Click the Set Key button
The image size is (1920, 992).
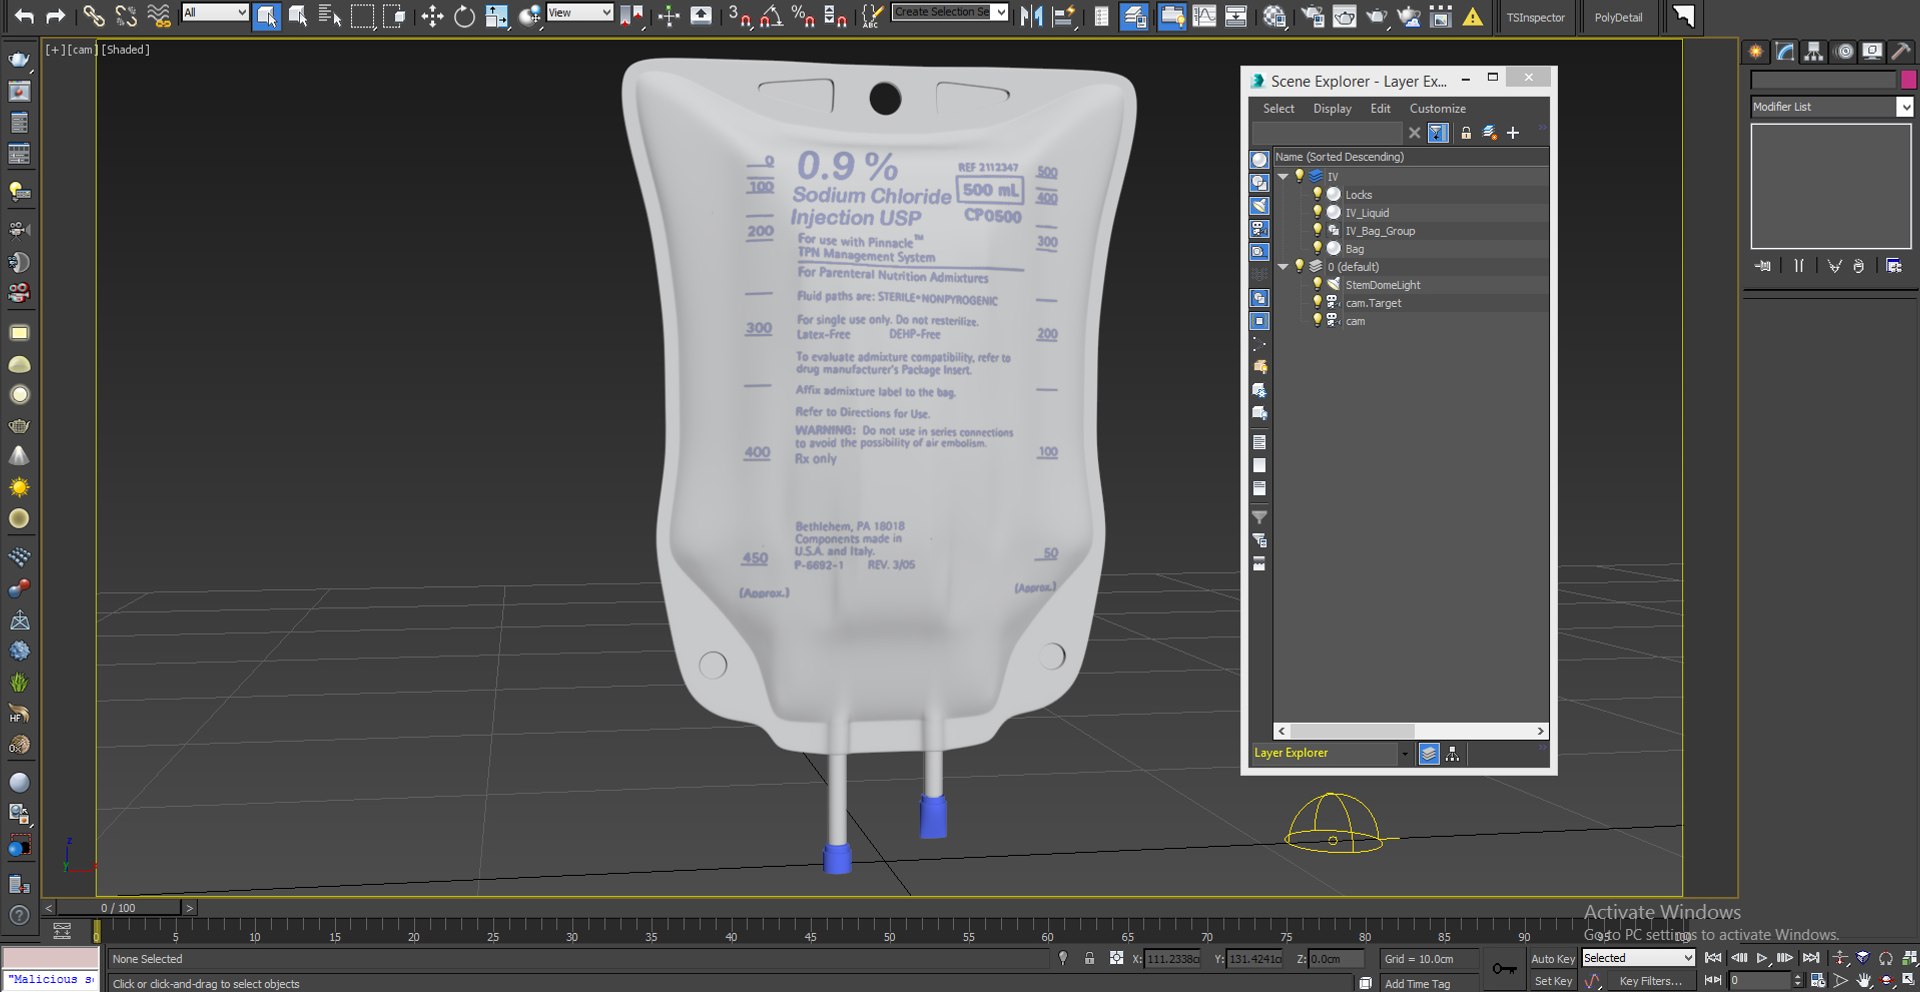click(x=1553, y=981)
